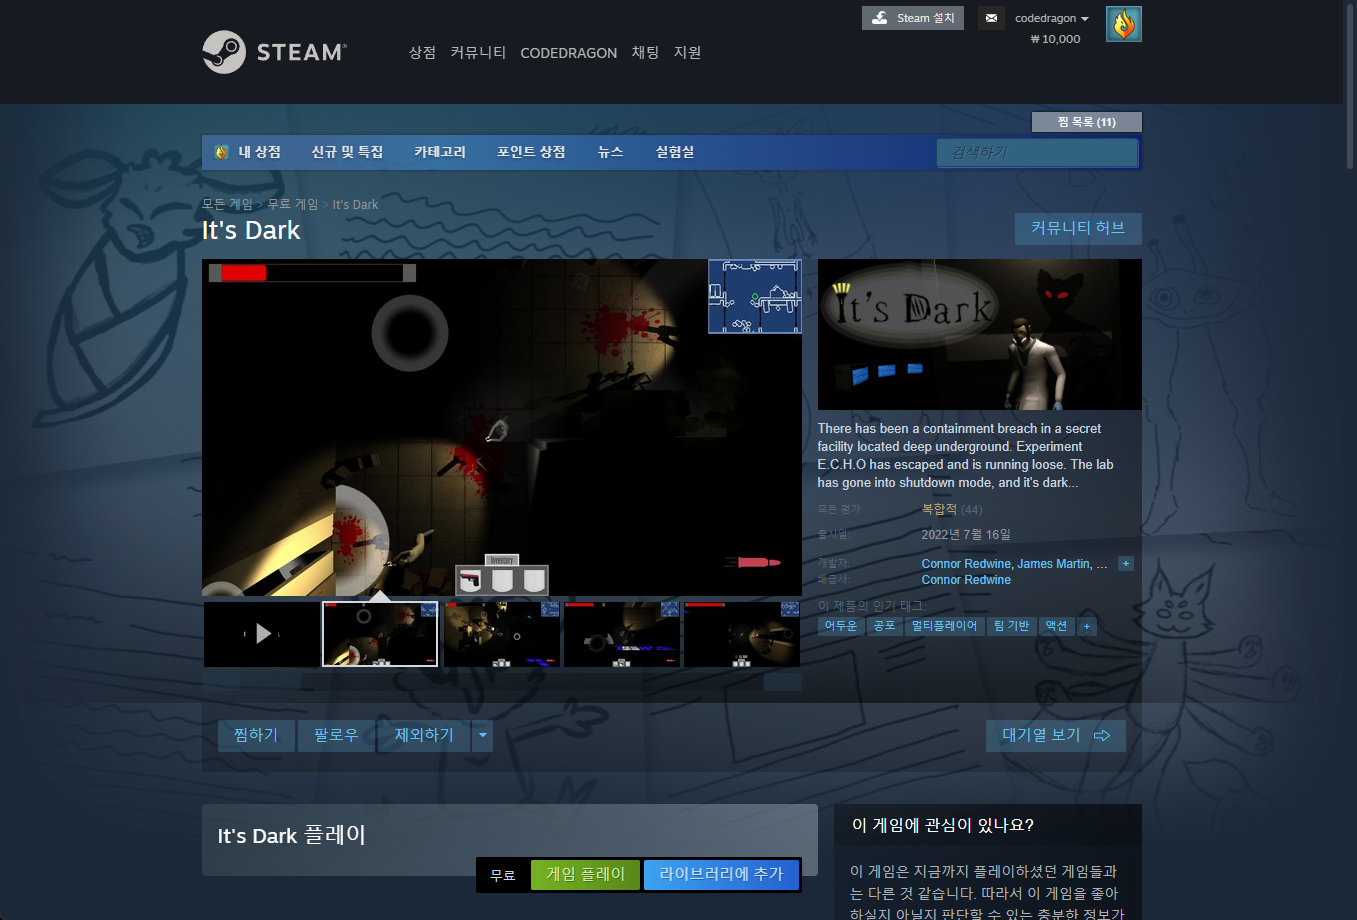This screenshot has height=920, width=1357.
Task: Click green 게임 플레이 button
Action: [x=585, y=875]
